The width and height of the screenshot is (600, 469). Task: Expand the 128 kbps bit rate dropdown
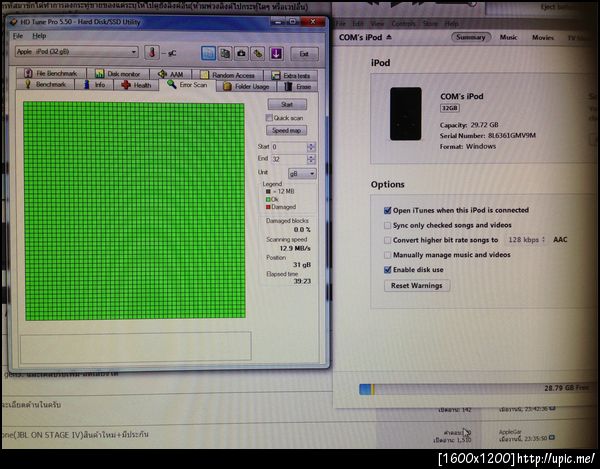pos(526,240)
